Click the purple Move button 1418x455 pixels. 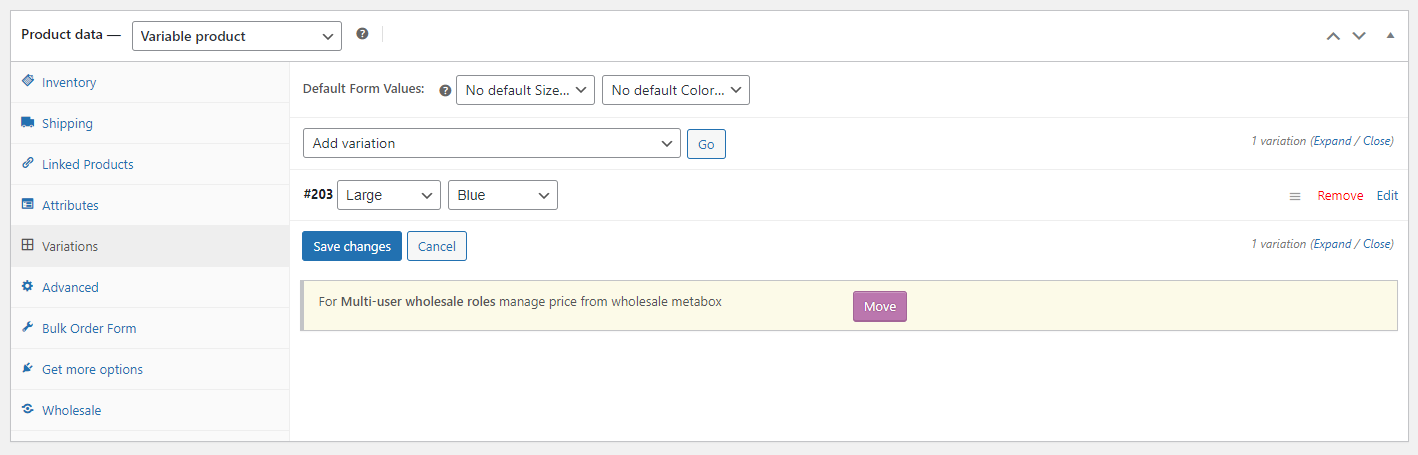(880, 306)
